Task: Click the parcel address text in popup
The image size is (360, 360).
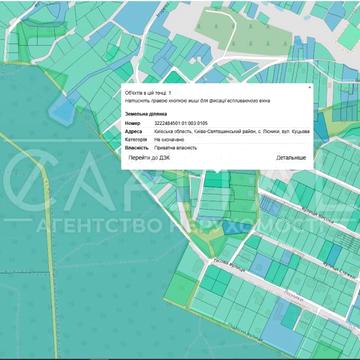Action: pos(232,132)
